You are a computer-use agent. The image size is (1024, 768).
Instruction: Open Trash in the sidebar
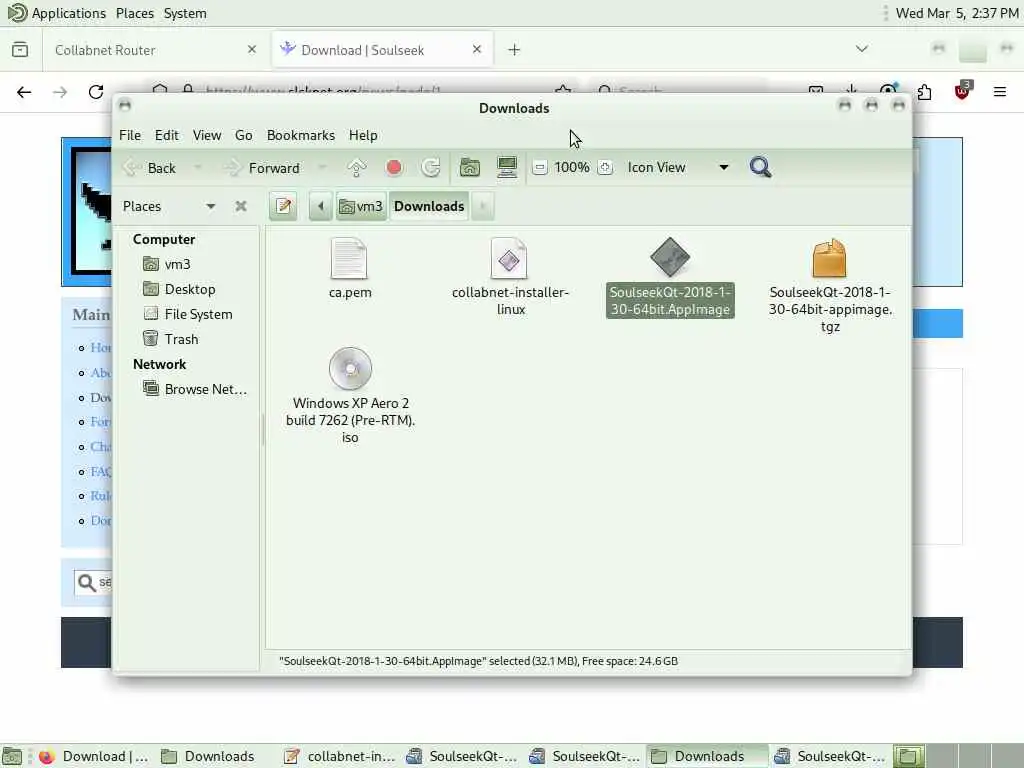click(x=170, y=339)
